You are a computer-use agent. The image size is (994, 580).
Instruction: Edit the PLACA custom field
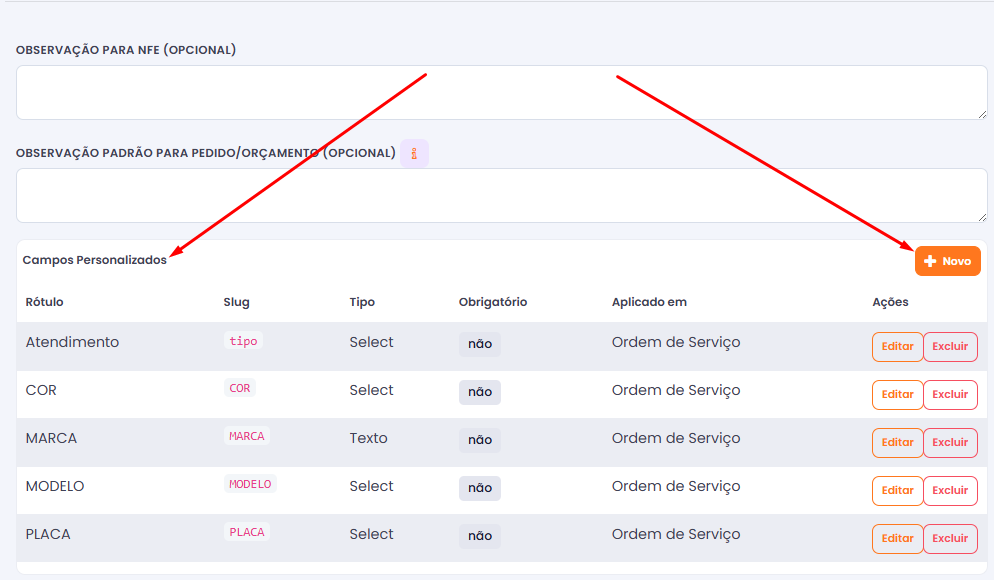[897, 539]
